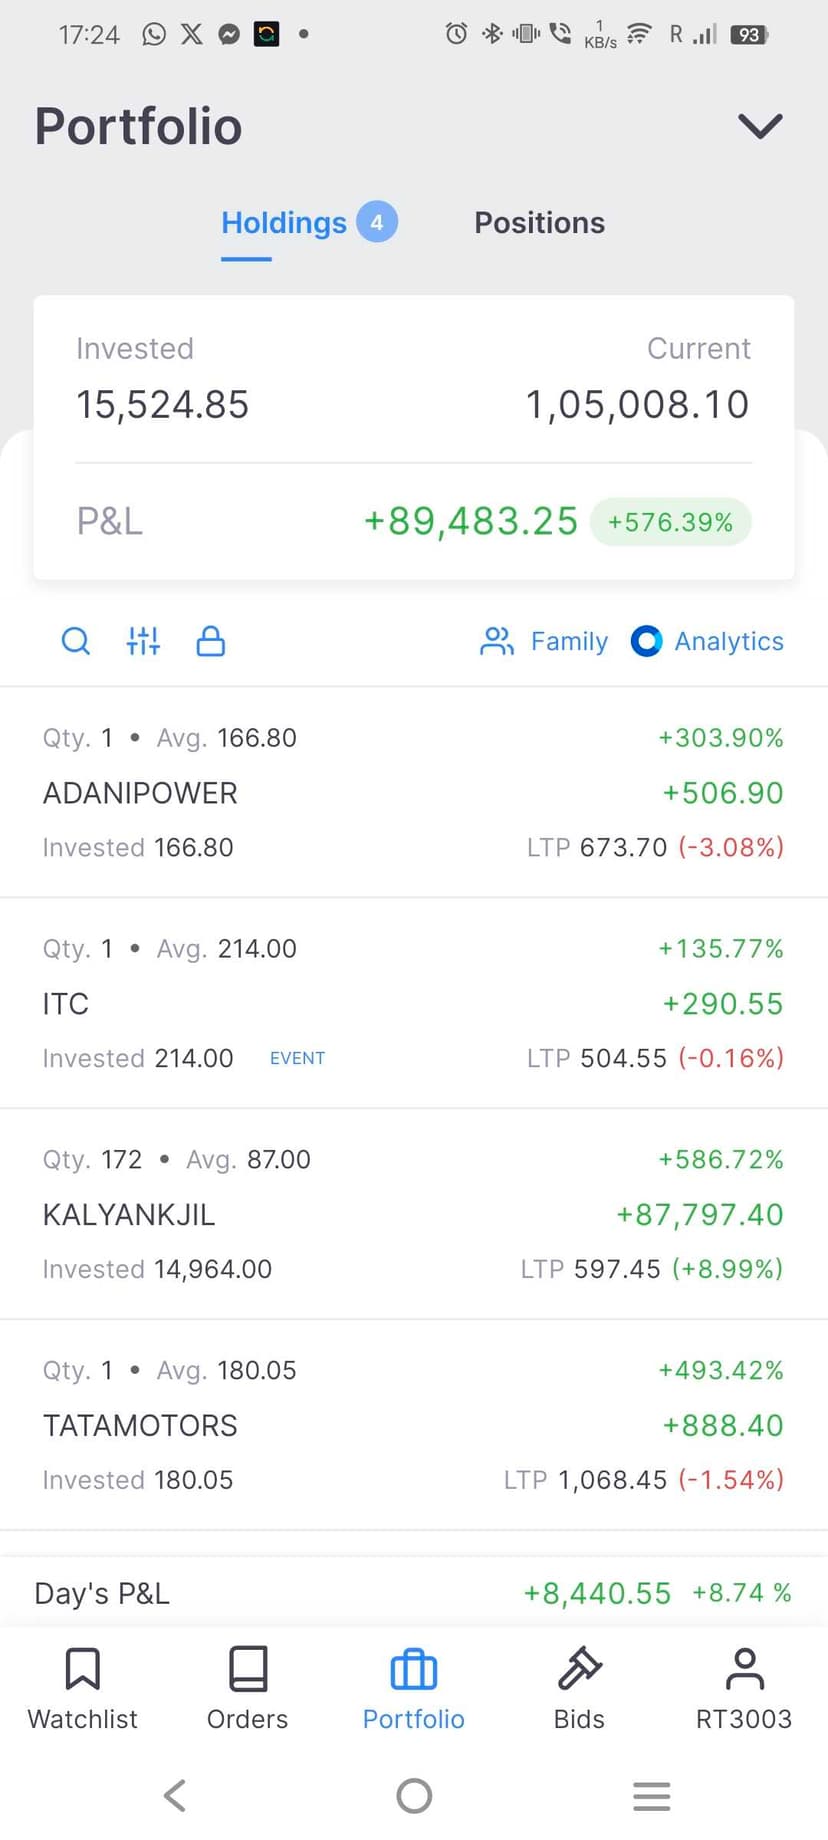Image resolution: width=828 pixels, height=1840 pixels.
Task: Open the Family view
Action: (545, 641)
